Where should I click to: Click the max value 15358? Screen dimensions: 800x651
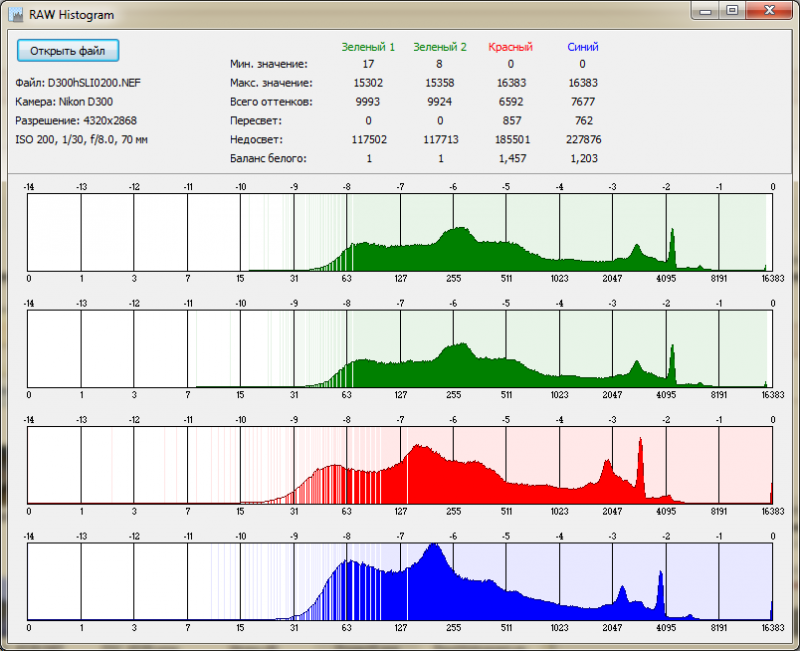(x=440, y=83)
